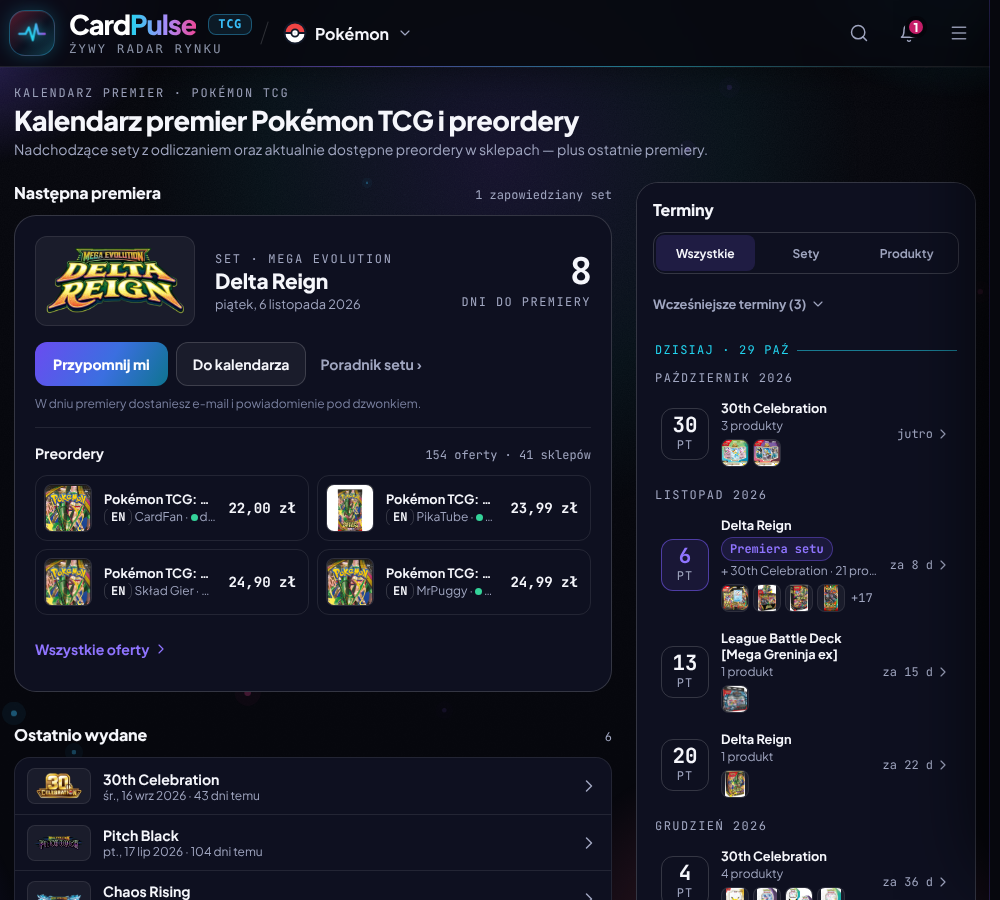Open the 4 PT 30th Celebration entry chevron
The width and height of the screenshot is (1000, 900).
tap(943, 882)
